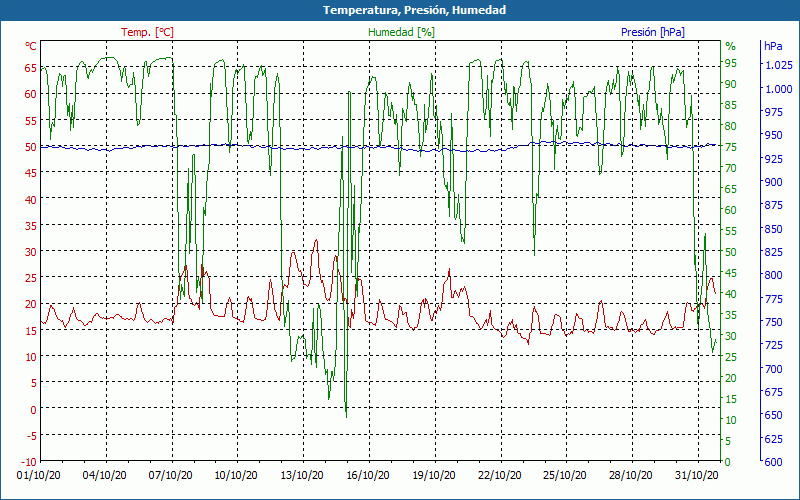The width and height of the screenshot is (800, 500).
Task: Click the green 50 humidity axis value
Action: (x=731, y=252)
